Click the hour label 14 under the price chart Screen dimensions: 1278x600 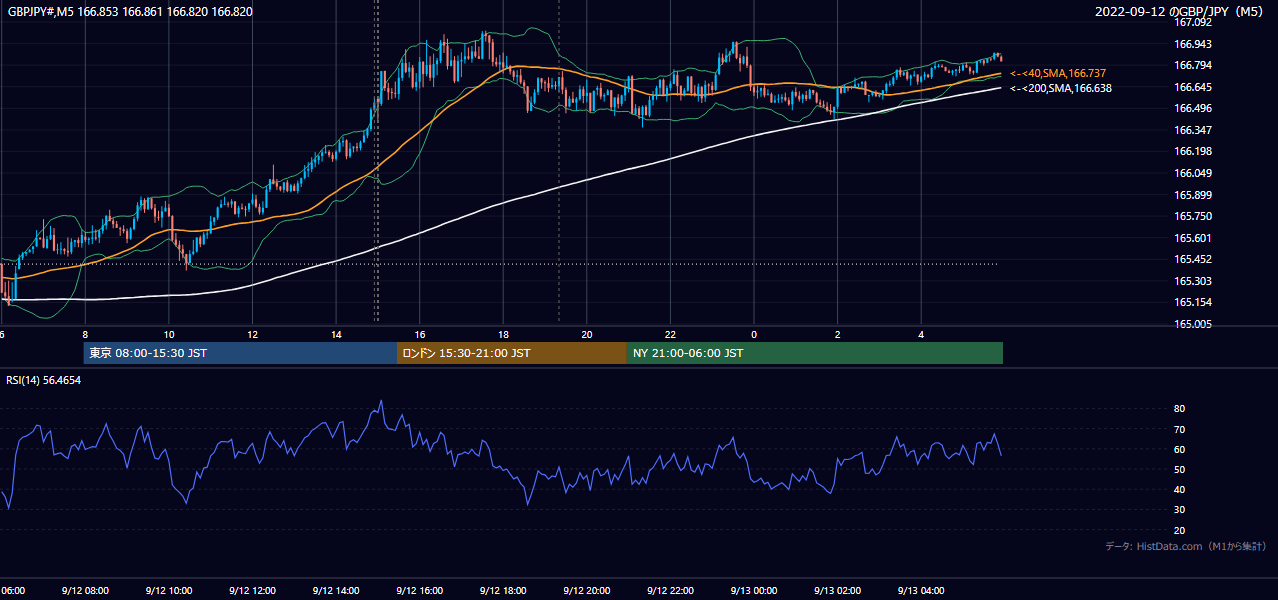point(336,335)
